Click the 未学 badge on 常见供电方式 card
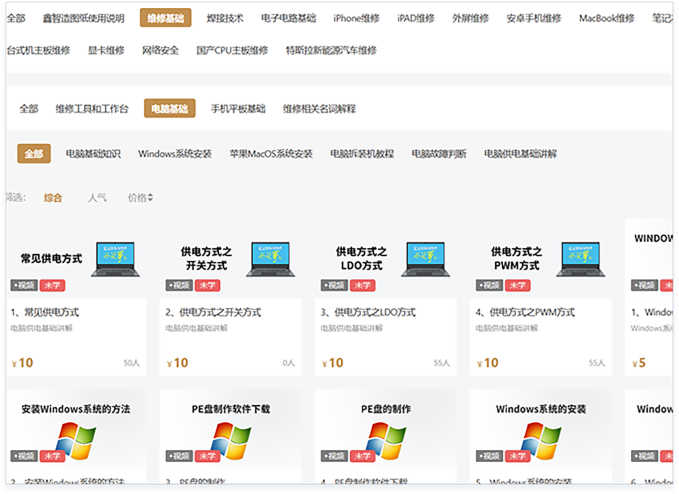The width and height of the screenshot is (679, 494). tap(52, 285)
